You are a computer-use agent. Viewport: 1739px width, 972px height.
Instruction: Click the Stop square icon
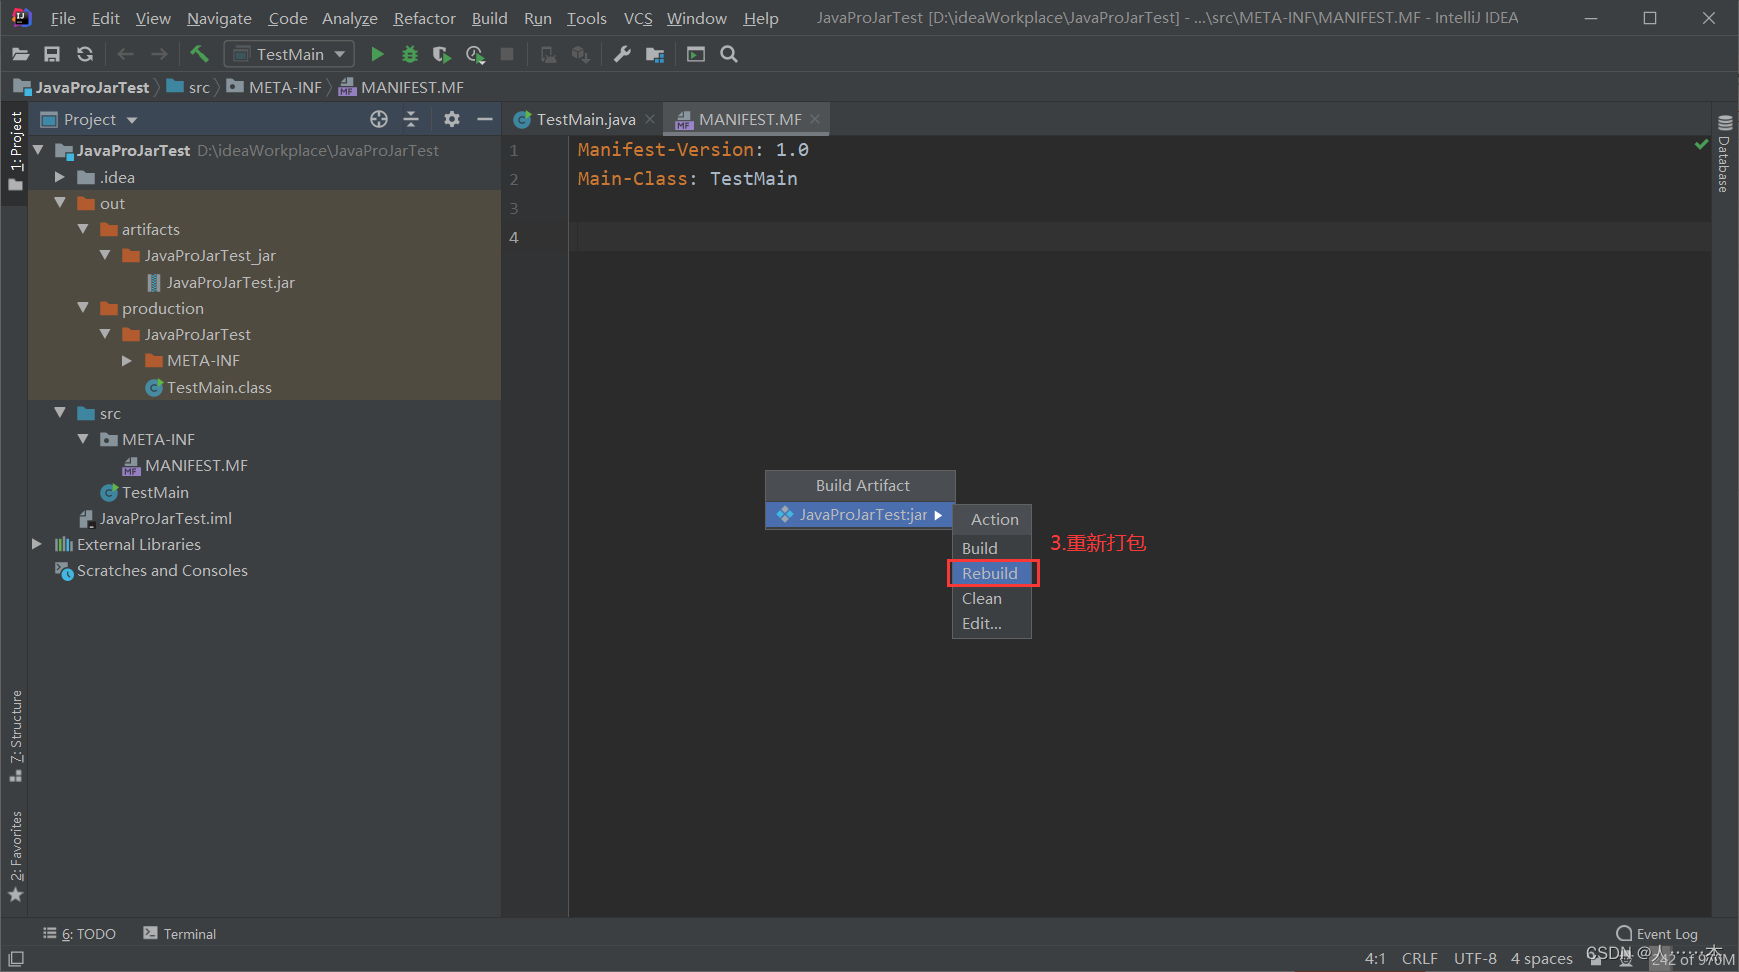(x=507, y=54)
